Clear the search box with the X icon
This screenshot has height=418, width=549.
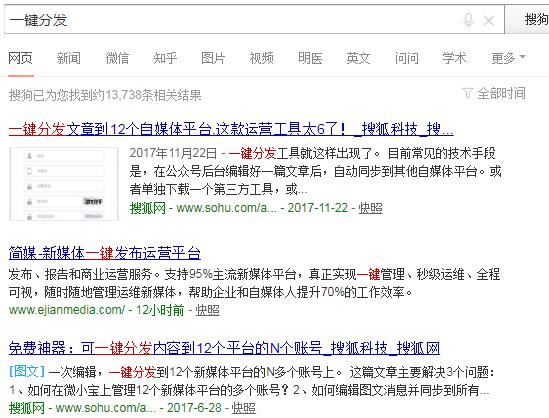click(488, 21)
